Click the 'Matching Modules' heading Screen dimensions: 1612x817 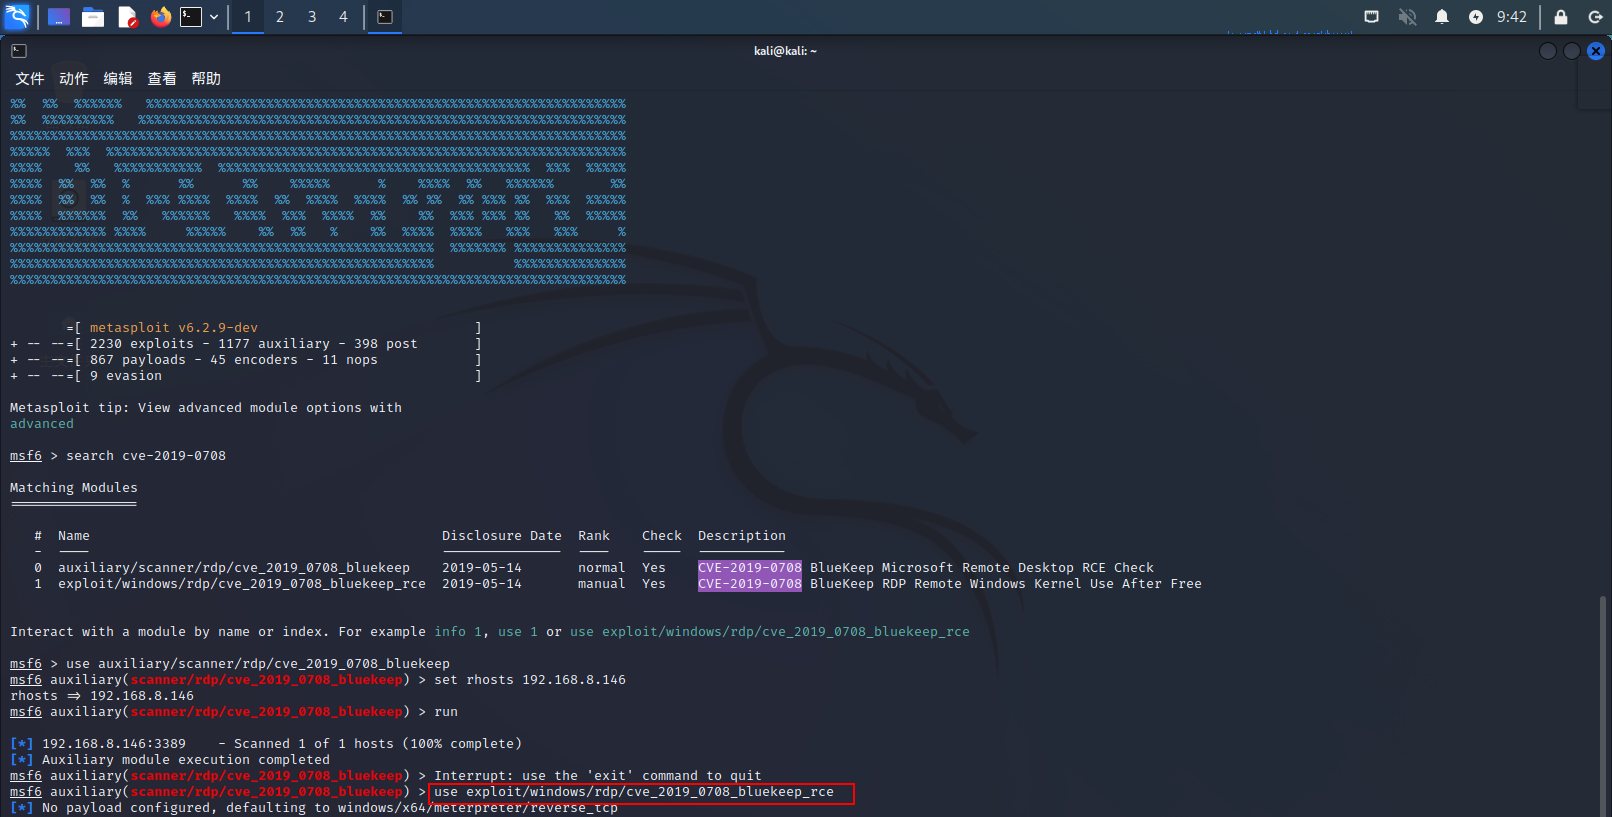(74, 488)
